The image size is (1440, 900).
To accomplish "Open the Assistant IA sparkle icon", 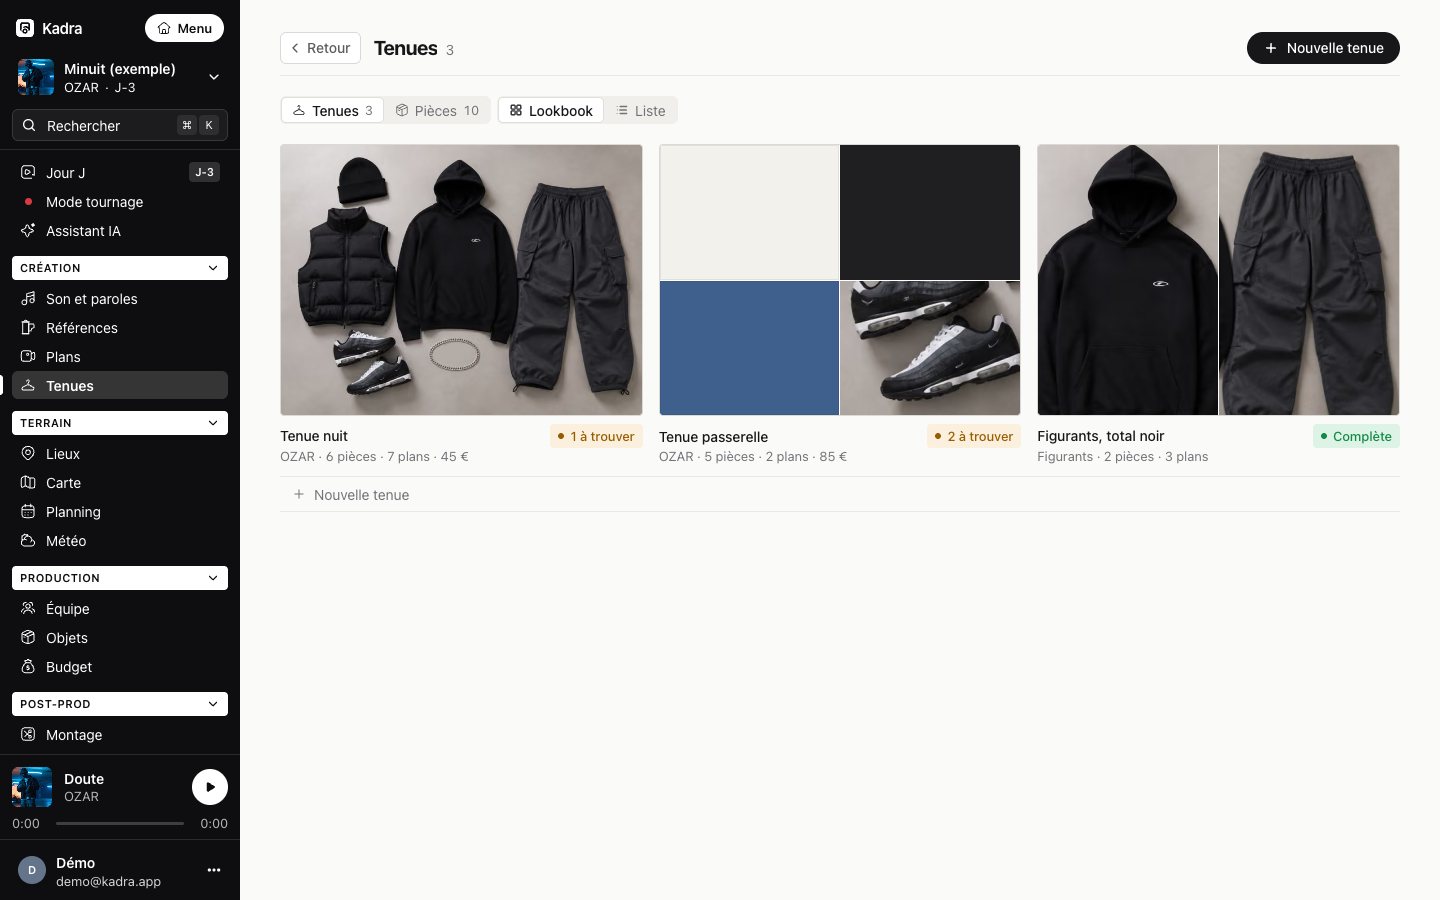I will click(28, 230).
